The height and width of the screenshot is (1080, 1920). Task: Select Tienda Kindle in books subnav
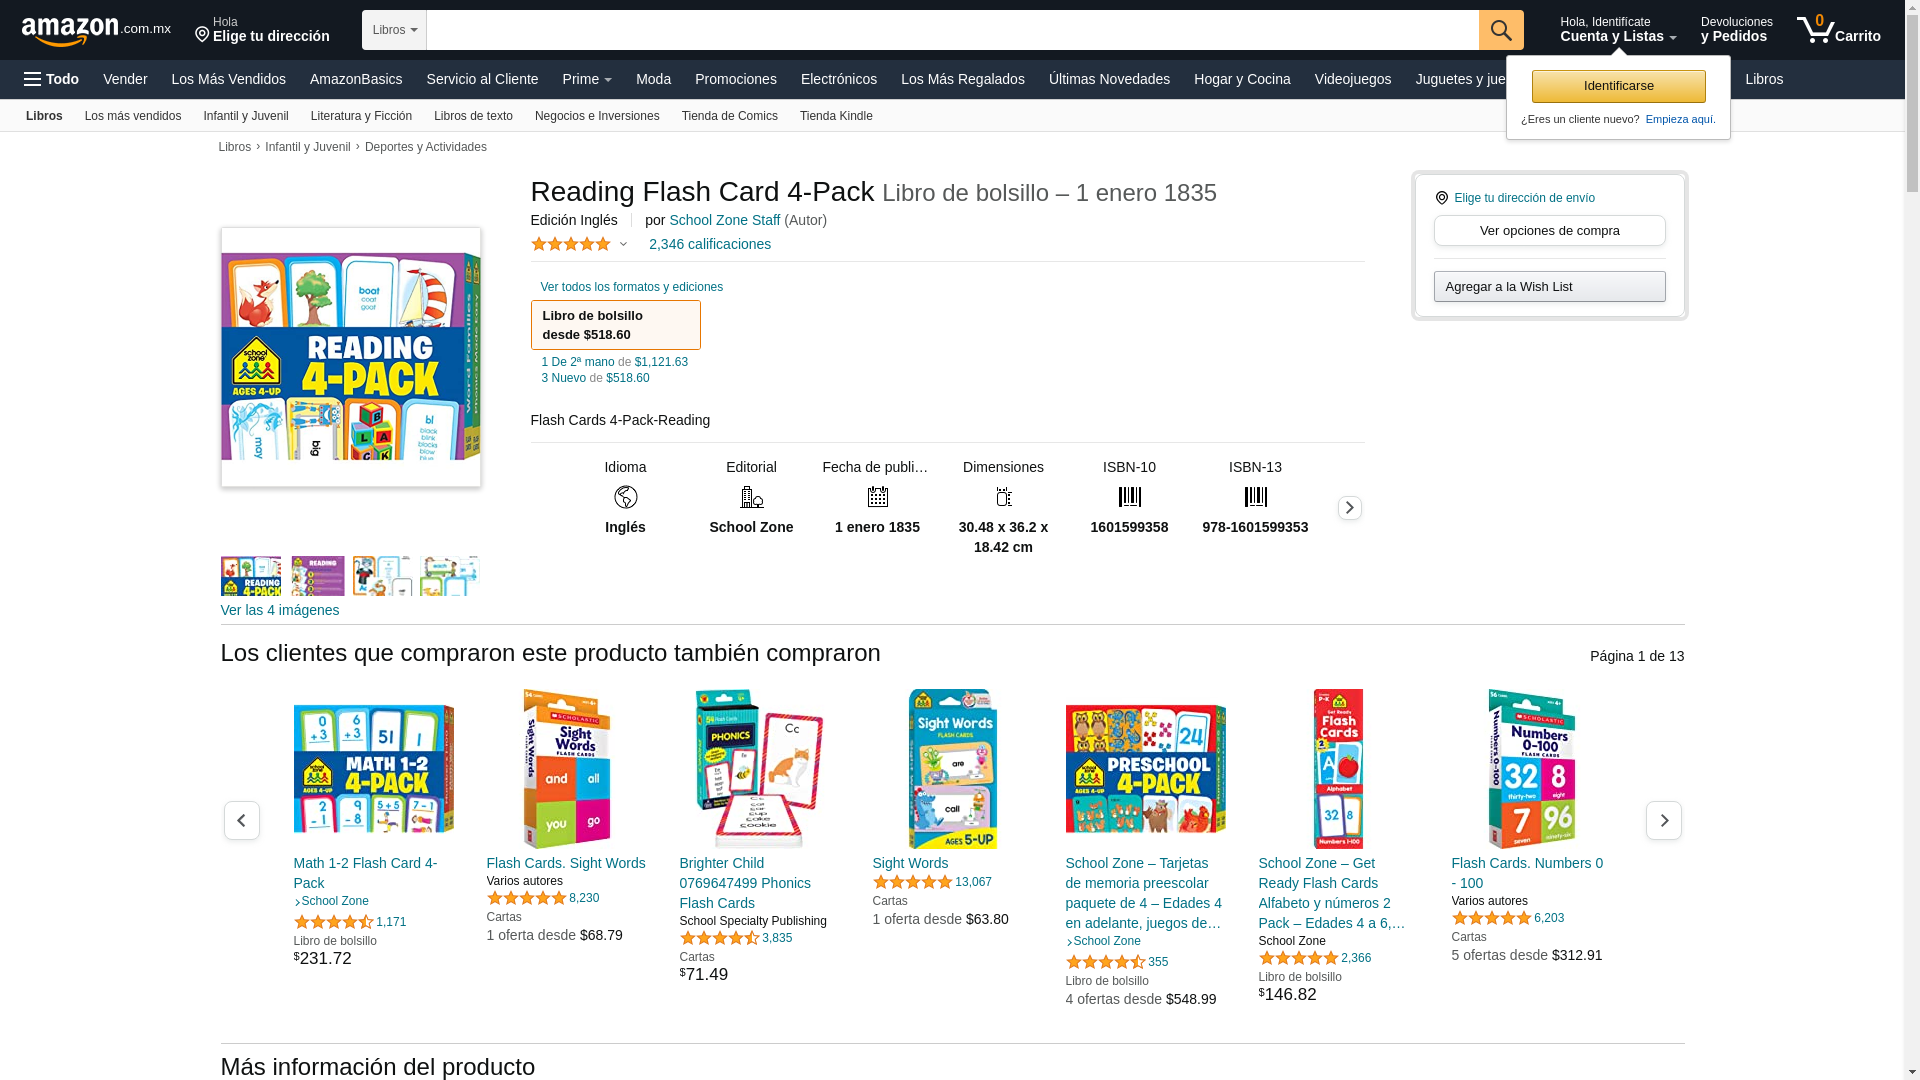tap(836, 116)
